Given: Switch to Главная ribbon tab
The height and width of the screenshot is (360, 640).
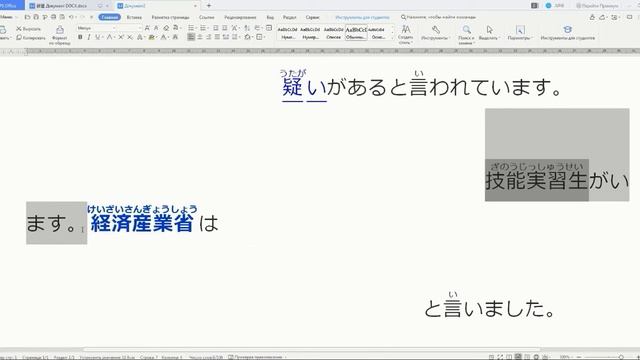Looking at the screenshot, I should pyautogui.click(x=109, y=17).
